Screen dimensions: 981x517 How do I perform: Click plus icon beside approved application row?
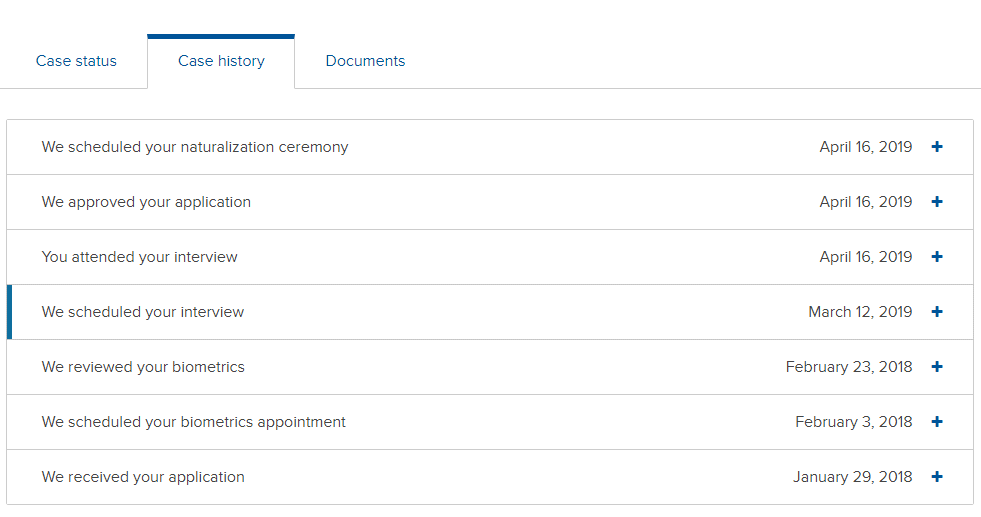(937, 202)
